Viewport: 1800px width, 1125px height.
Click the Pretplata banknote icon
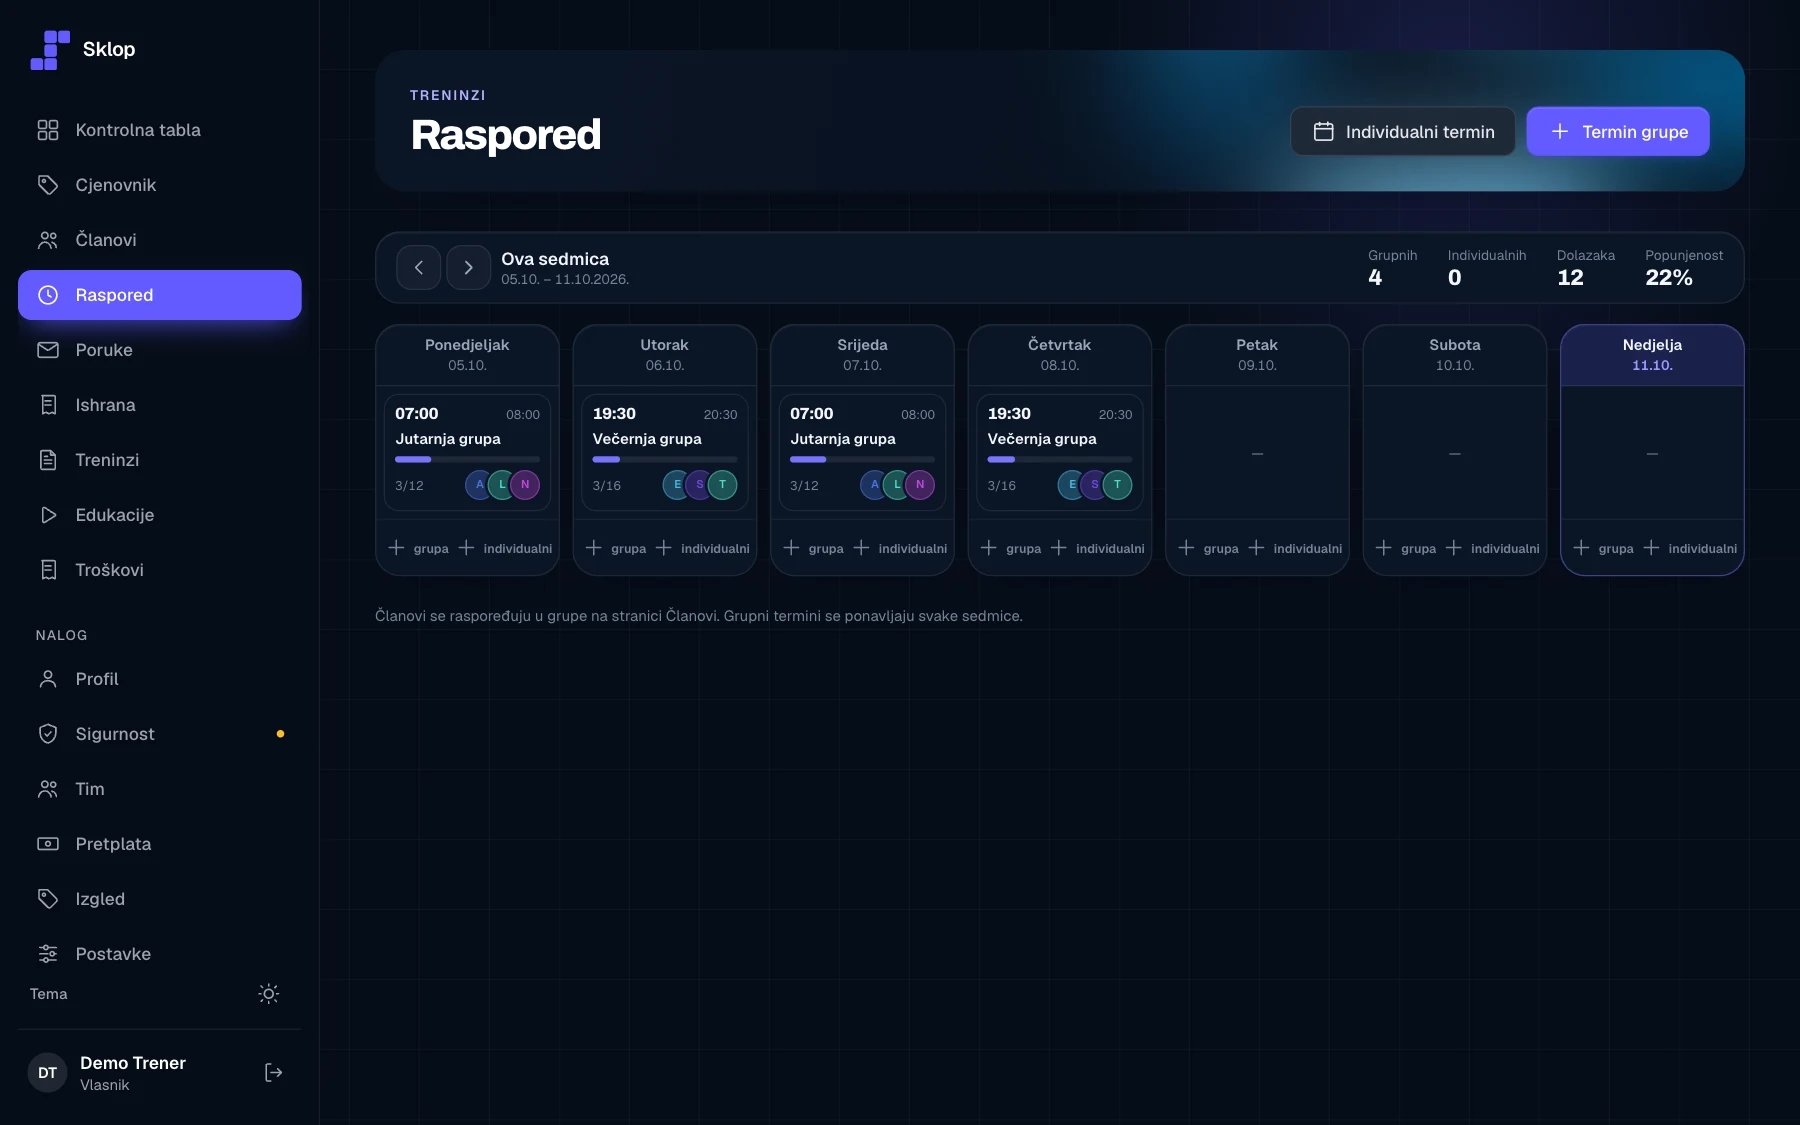[x=48, y=844]
